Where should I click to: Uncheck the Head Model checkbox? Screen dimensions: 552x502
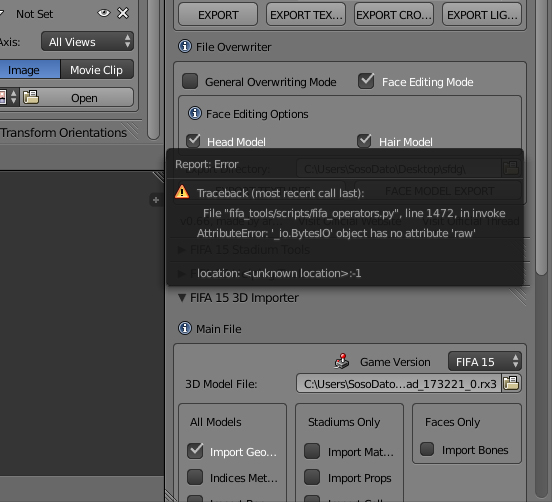click(x=193, y=141)
